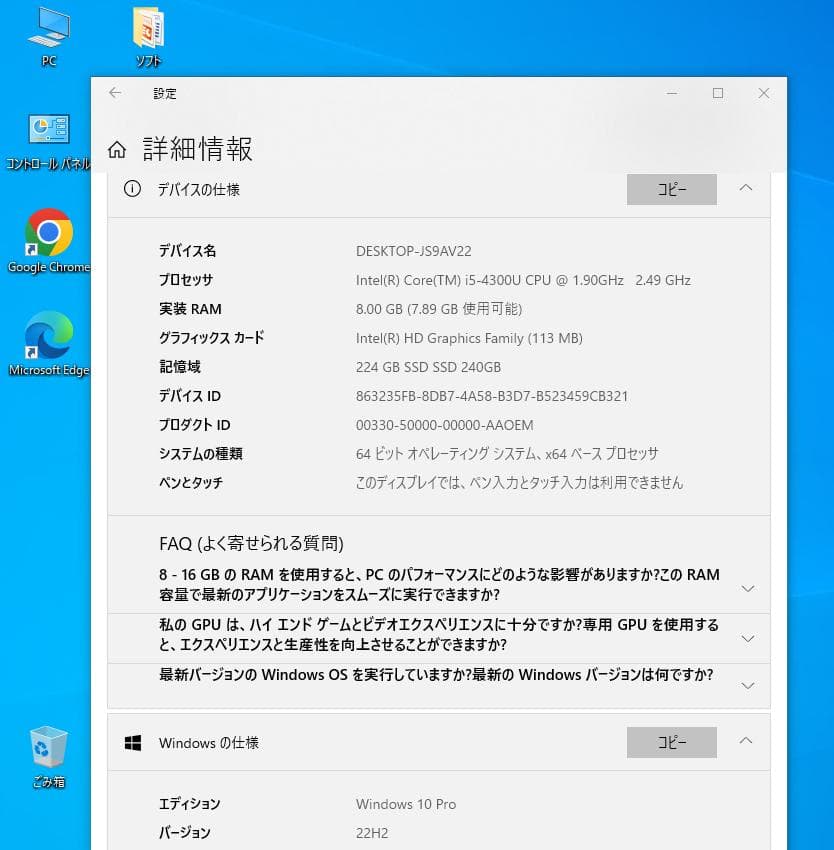Click コピー to copy device specifications
This screenshot has width=834, height=850.
pos(671,189)
